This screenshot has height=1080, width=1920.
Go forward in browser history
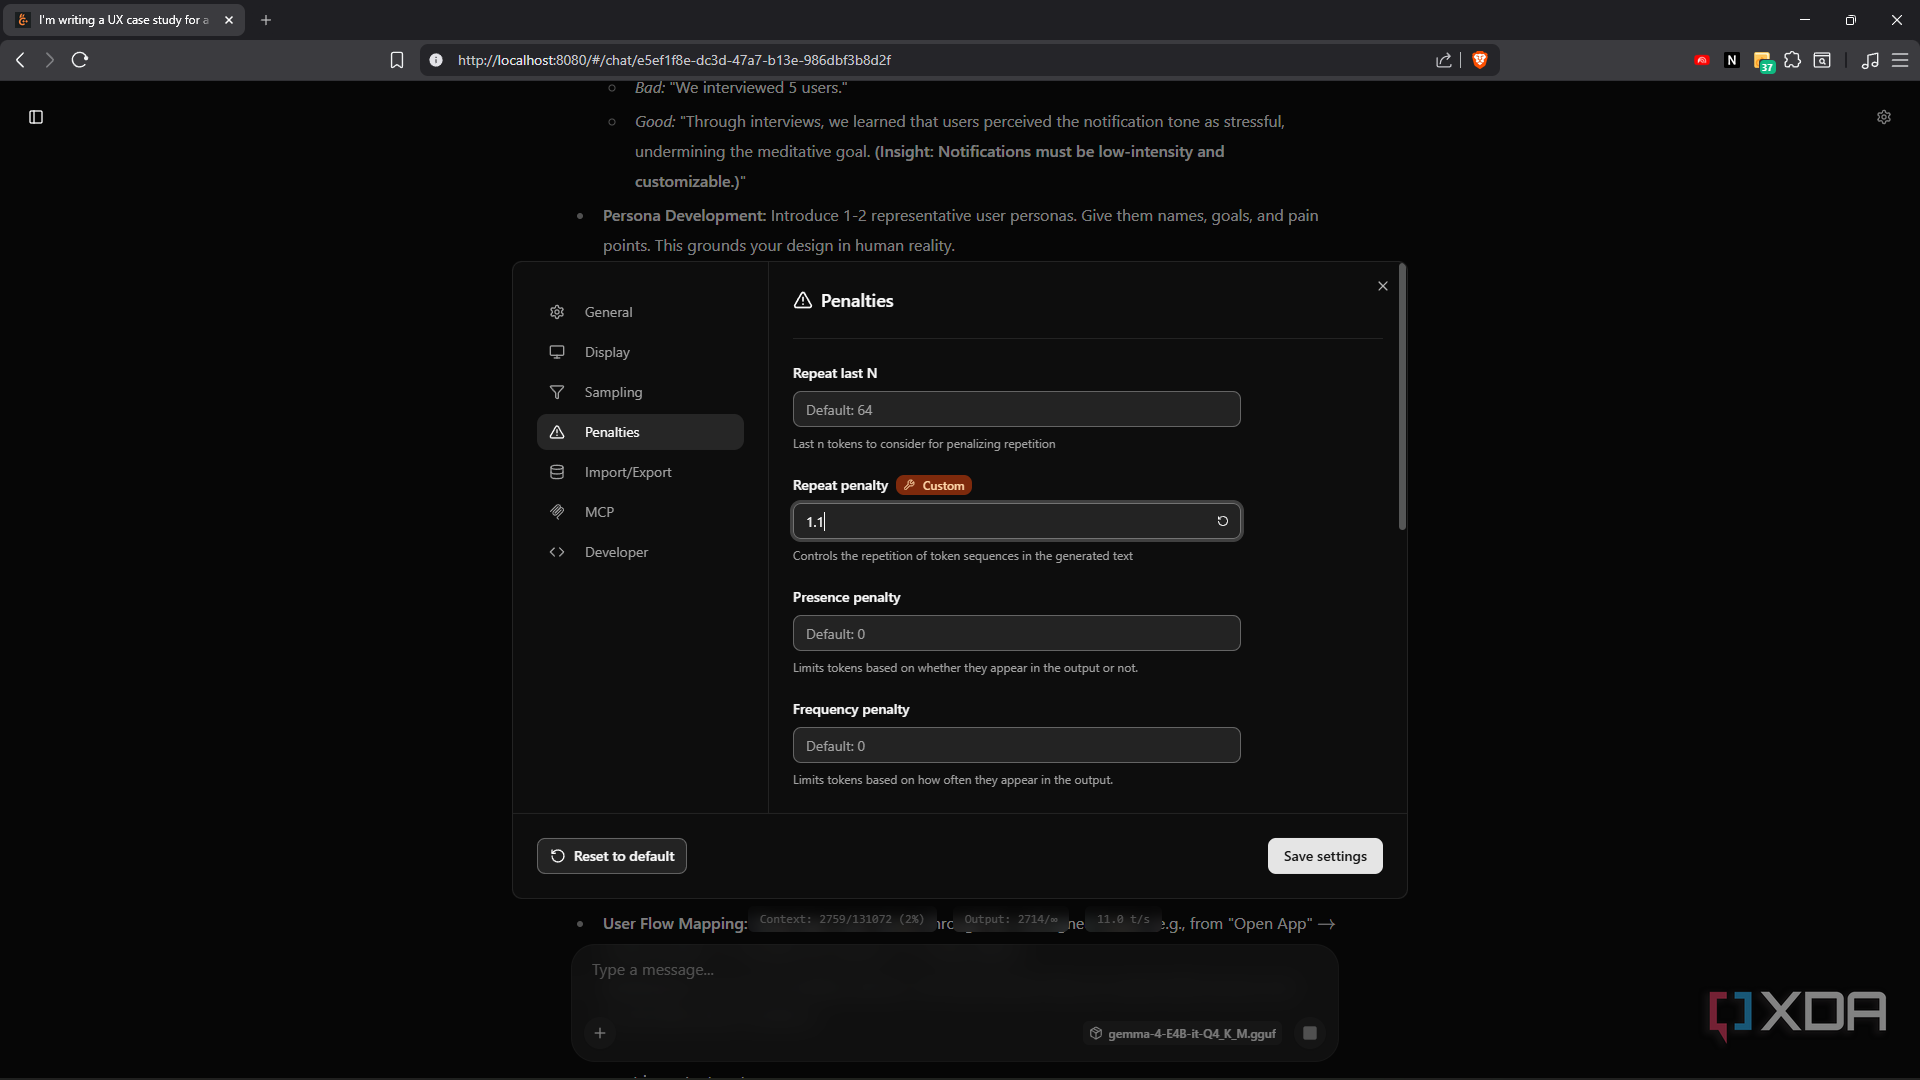click(x=49, y=60)
